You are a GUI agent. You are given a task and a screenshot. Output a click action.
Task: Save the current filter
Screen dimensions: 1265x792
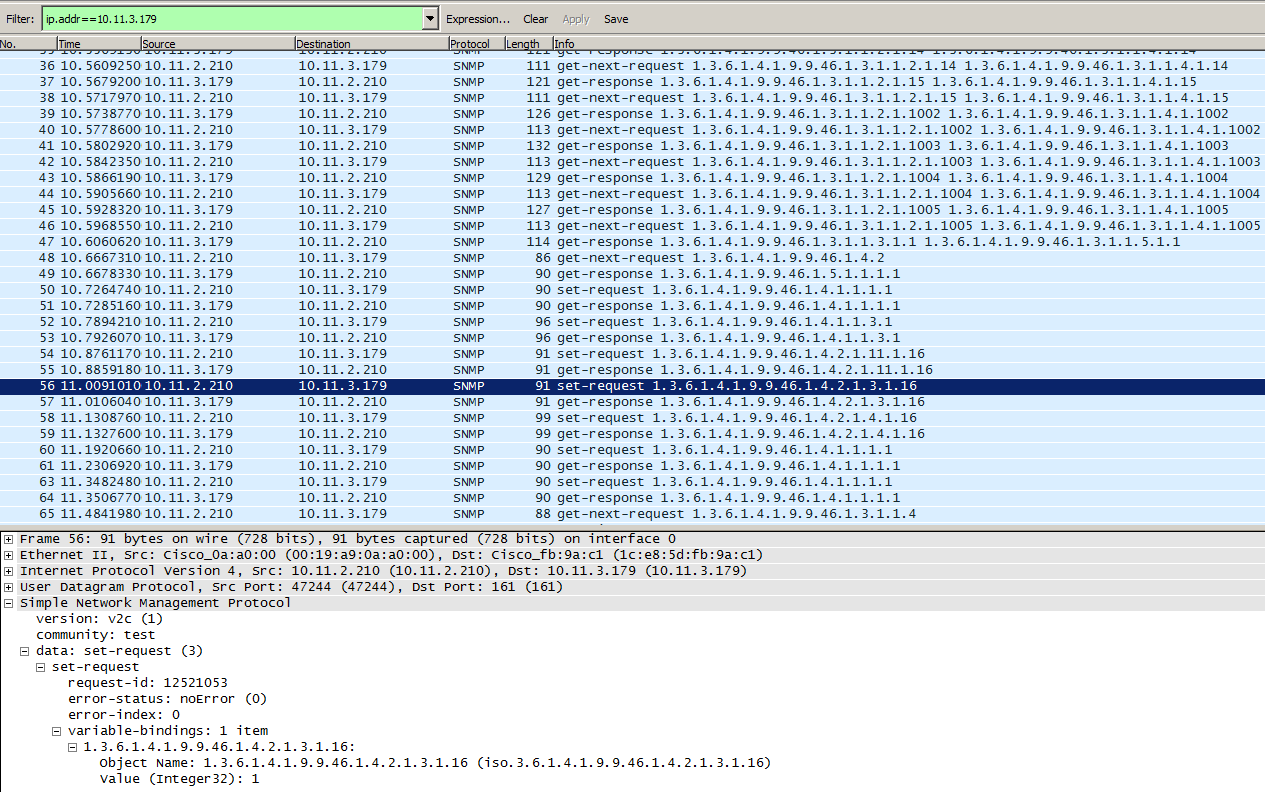[x=616, y=19]
